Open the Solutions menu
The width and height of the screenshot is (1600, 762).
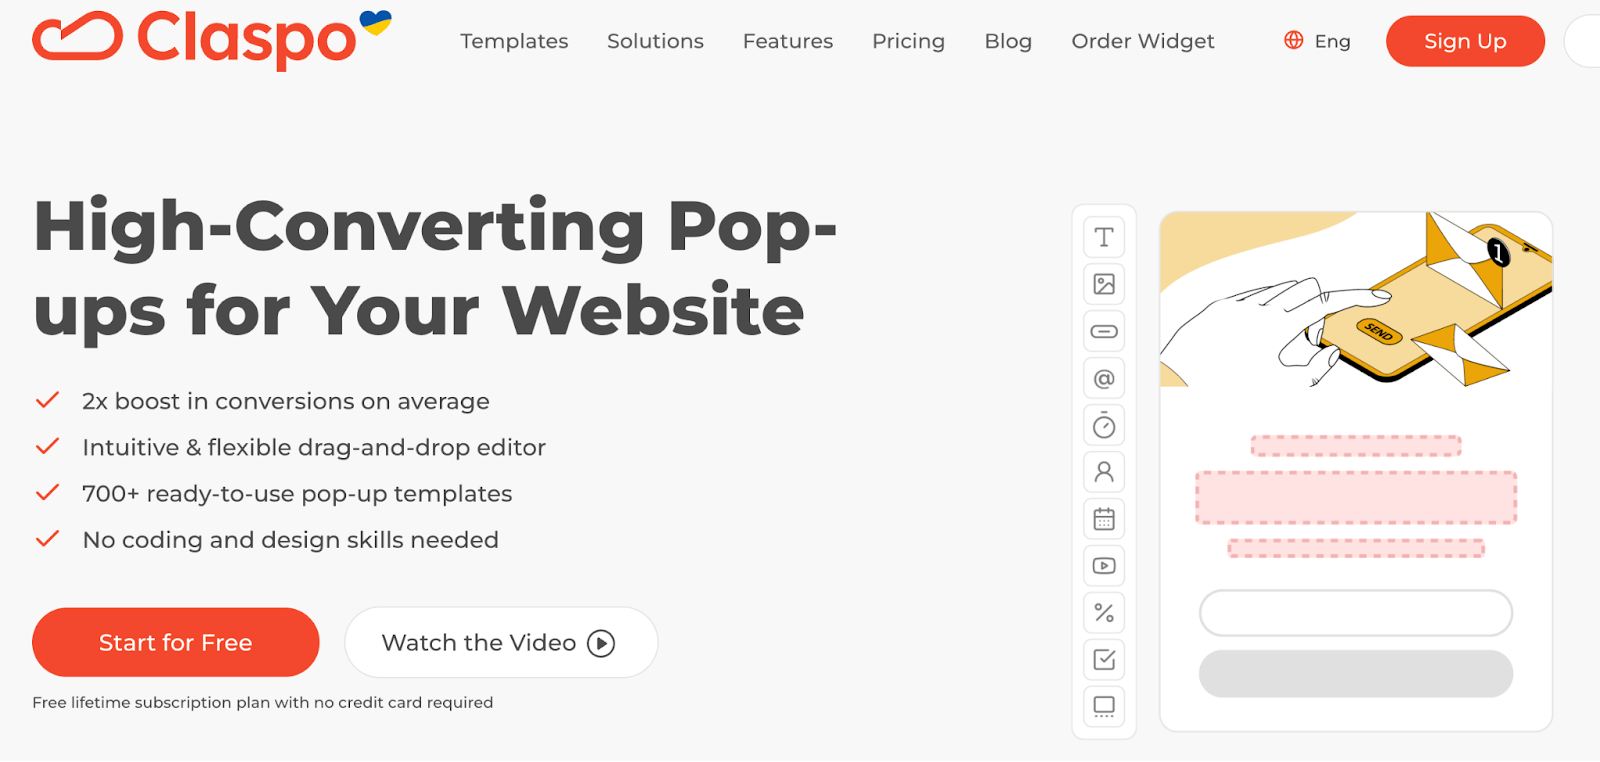[655, 41]
